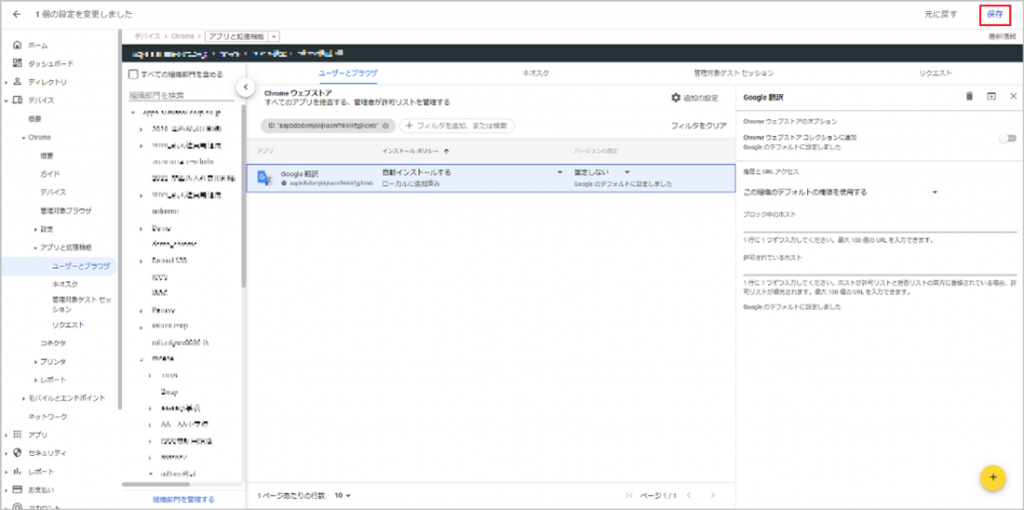Click the フィルタを追加、または検索 field
Screen dimensions: 1024x510
tap(457, 125)
